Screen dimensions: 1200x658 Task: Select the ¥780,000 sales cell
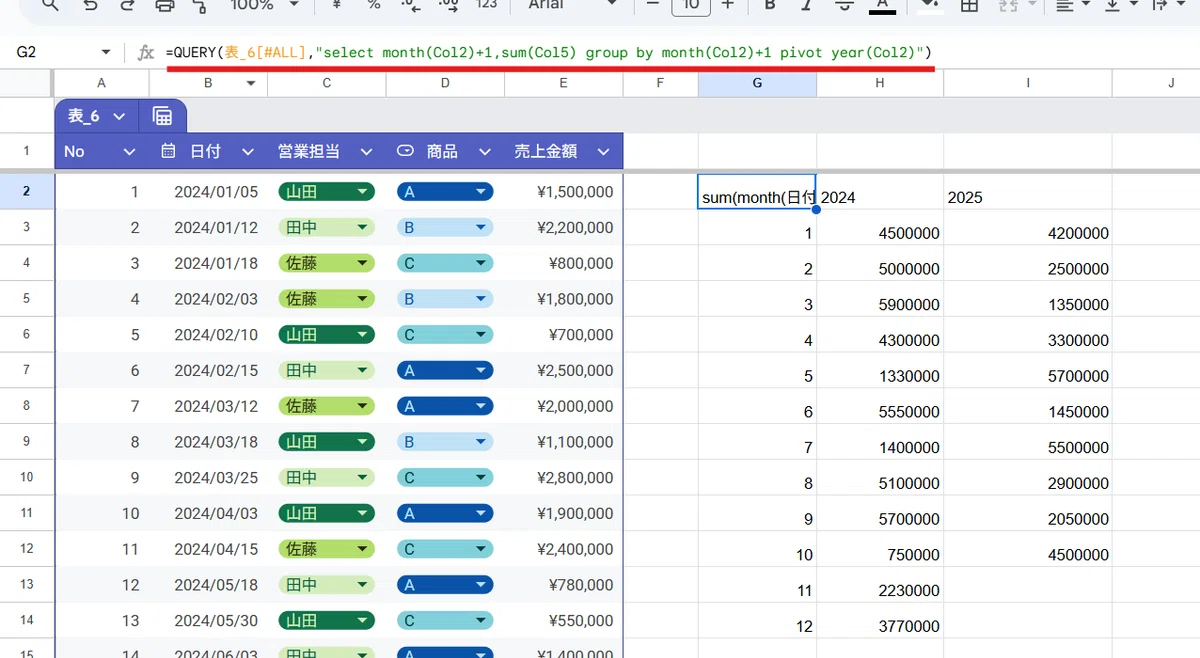point(563,584)
